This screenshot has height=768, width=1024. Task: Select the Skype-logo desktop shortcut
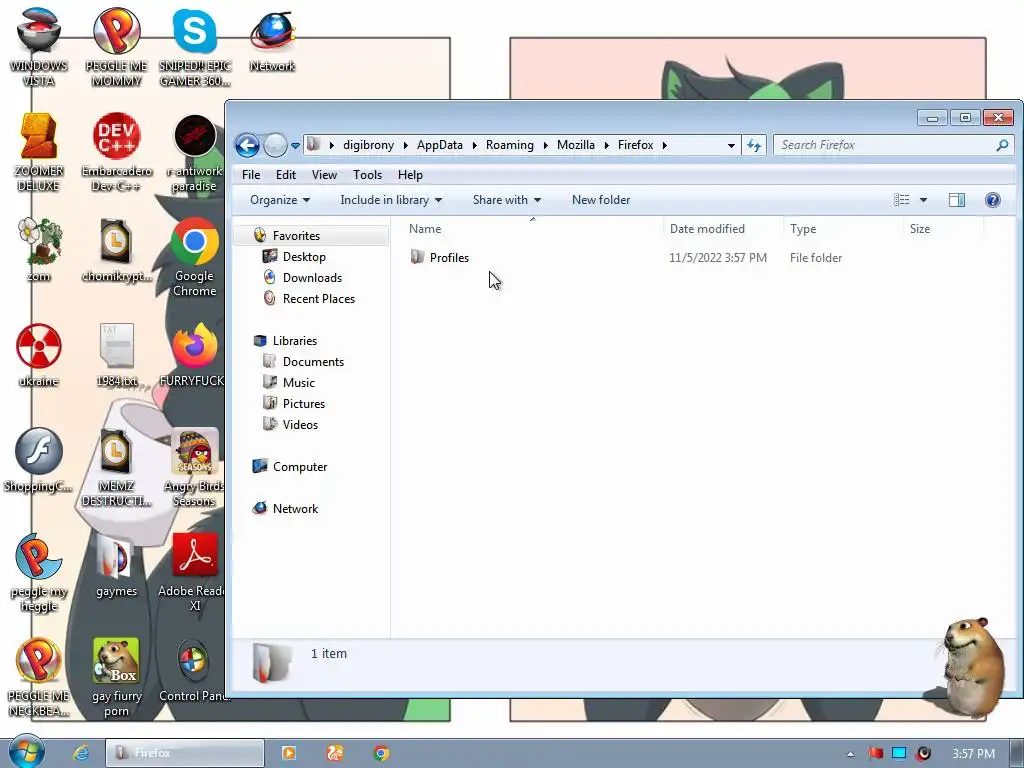coord(195,47)
